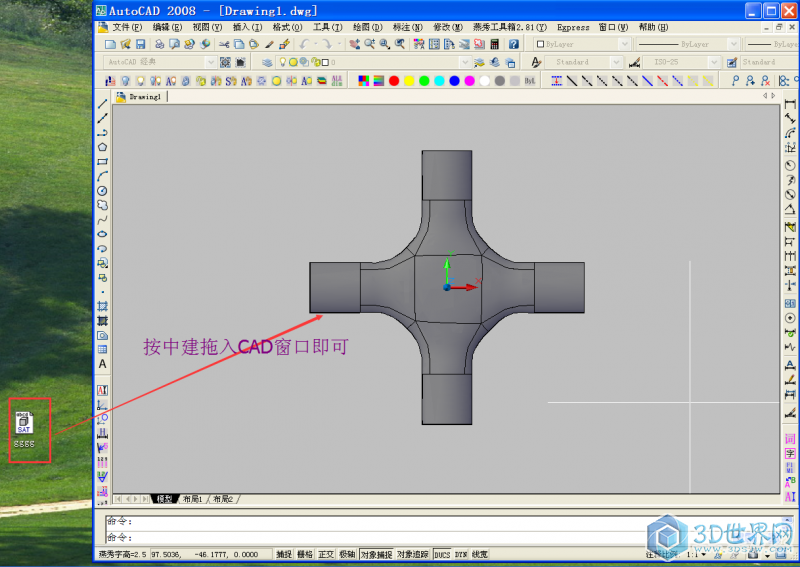The height and width of the screenshot is (567, 800).
Task: Open the Redo history dropdown arrow
Action: tap(339, 44)
